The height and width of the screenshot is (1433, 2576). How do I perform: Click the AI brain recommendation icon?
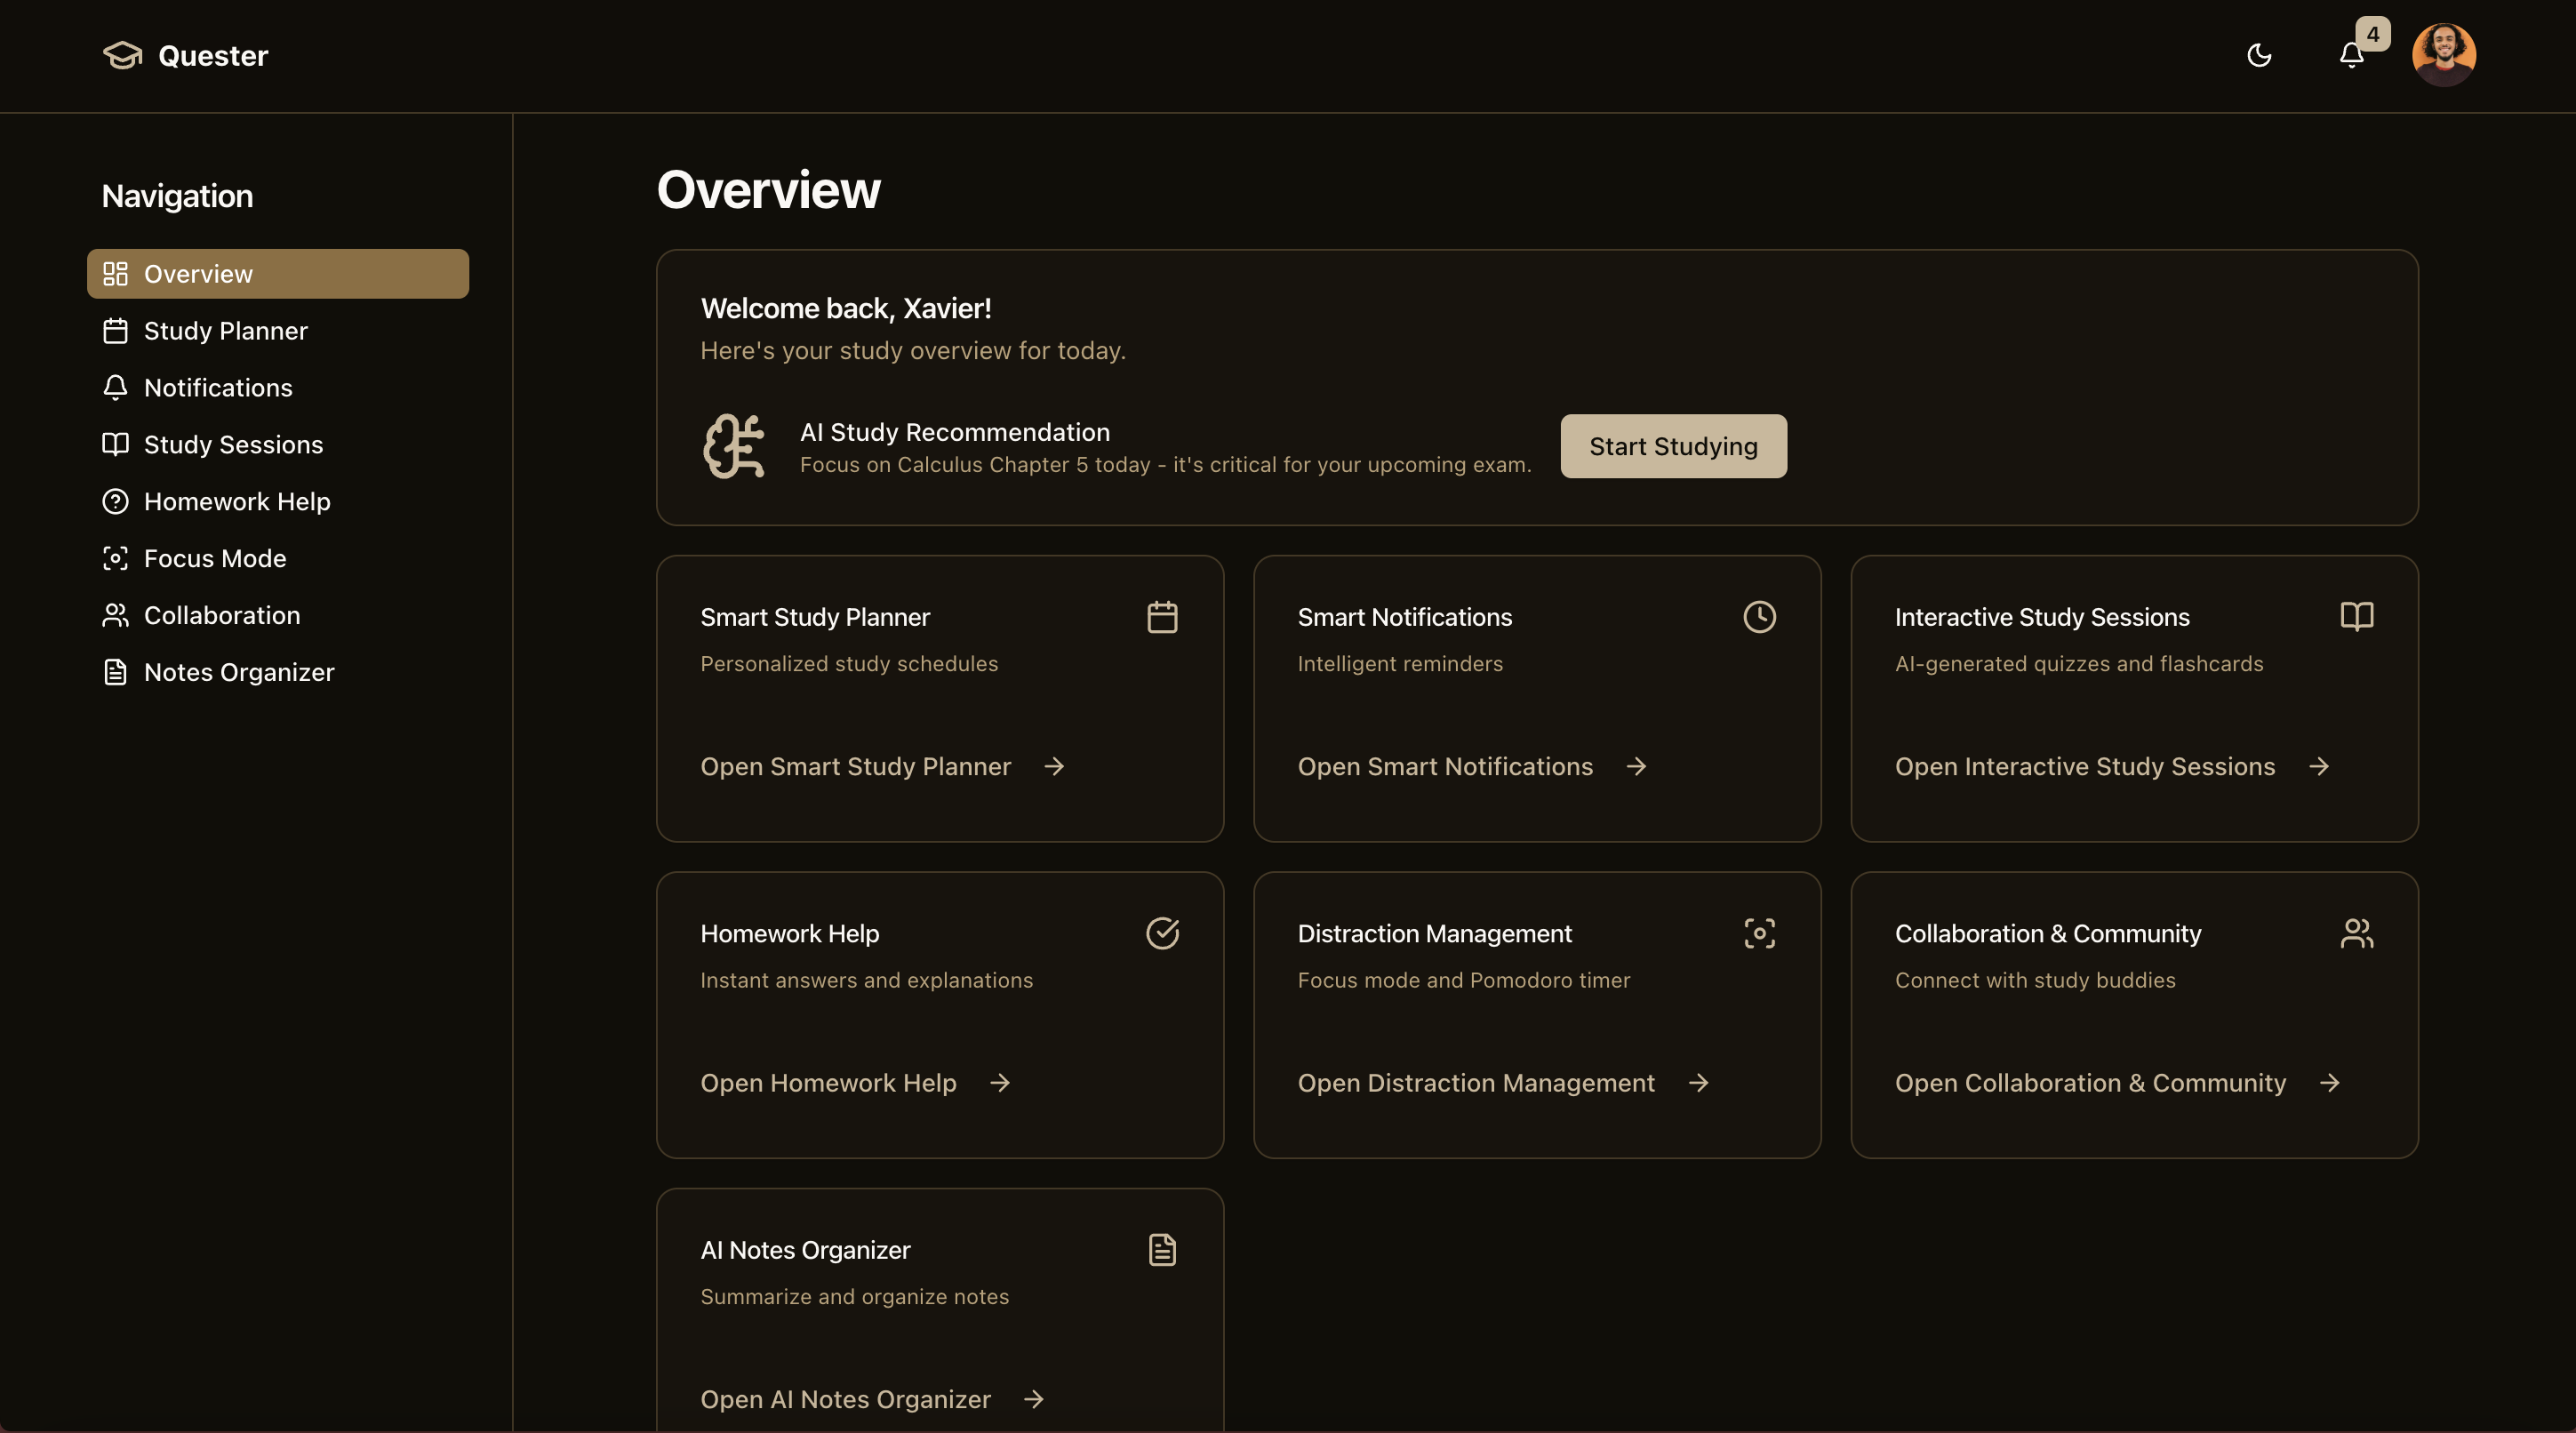point(734,446)
